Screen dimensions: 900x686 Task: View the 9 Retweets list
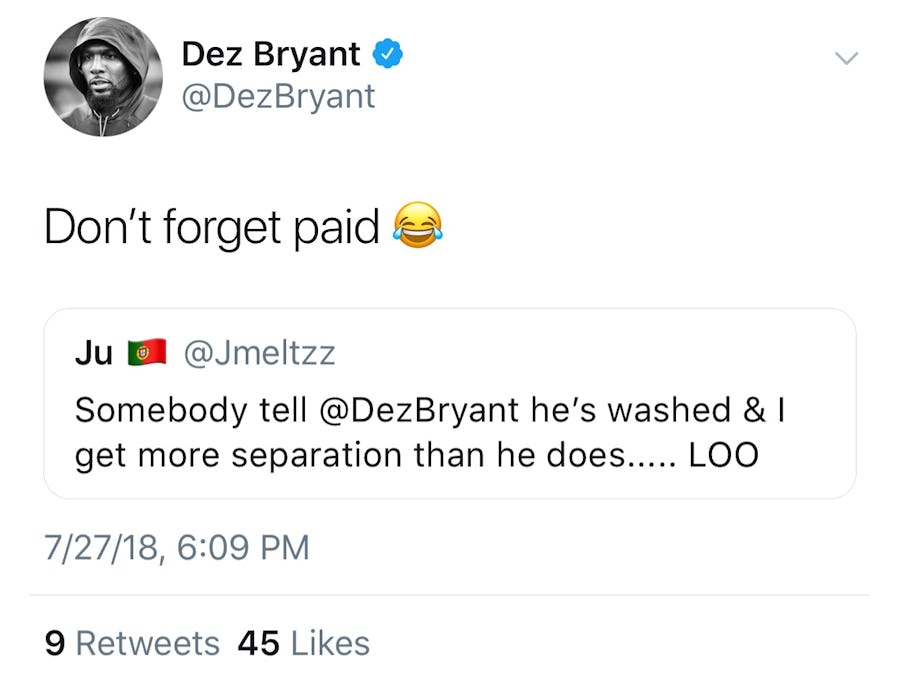pos(132,643)
